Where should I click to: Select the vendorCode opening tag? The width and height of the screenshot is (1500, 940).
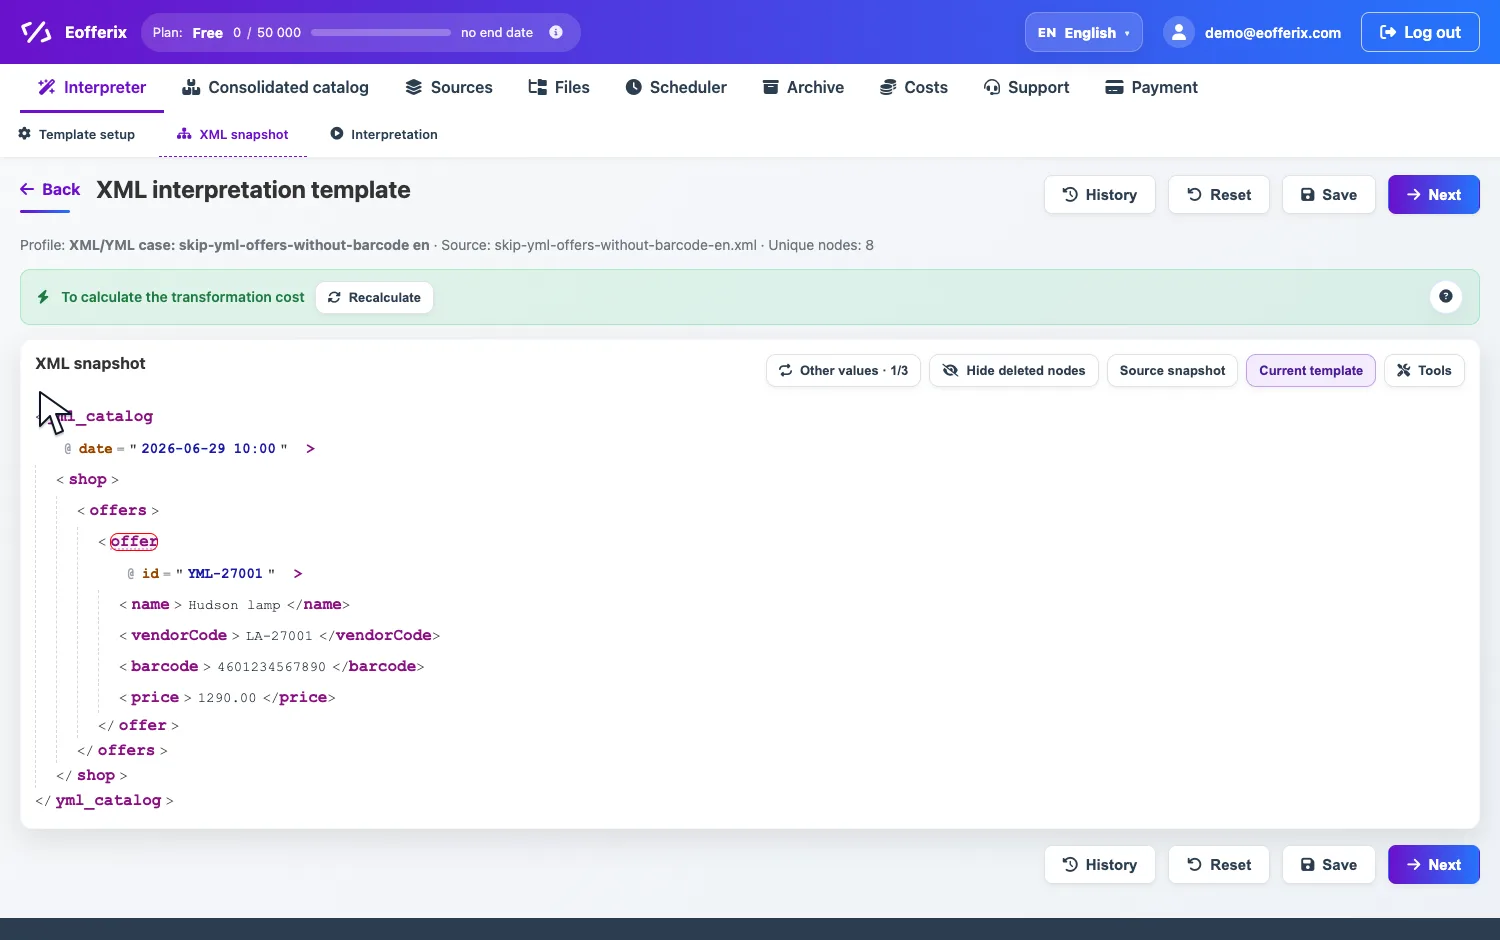(179, 635)
